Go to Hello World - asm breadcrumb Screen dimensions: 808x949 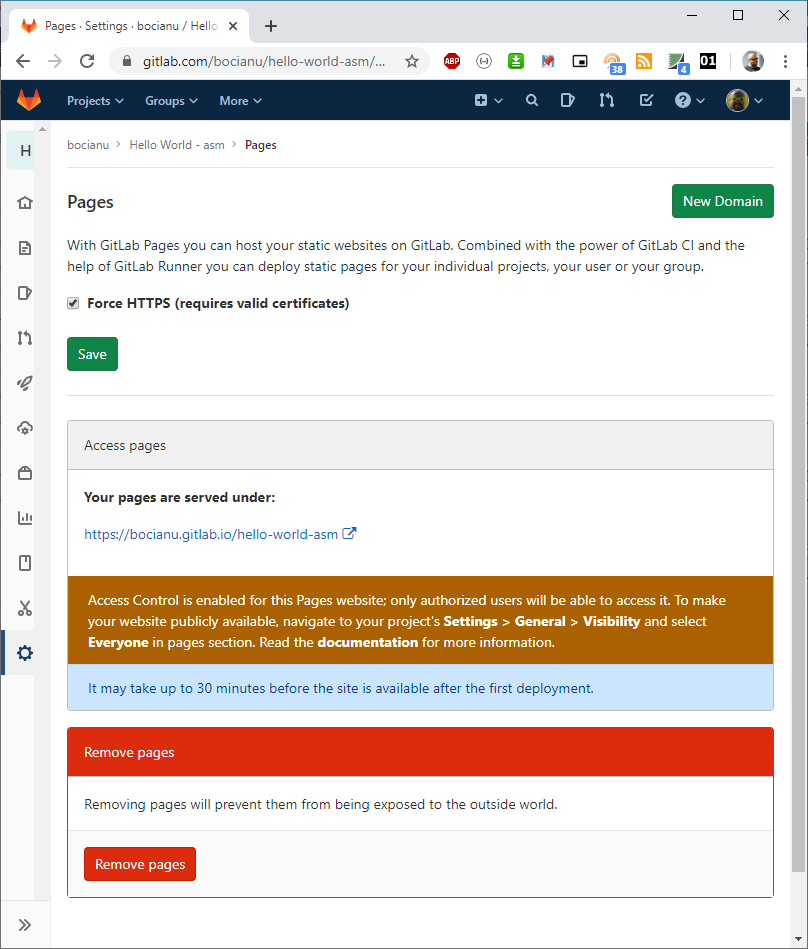pyautogui.click(x=177, y=145)
